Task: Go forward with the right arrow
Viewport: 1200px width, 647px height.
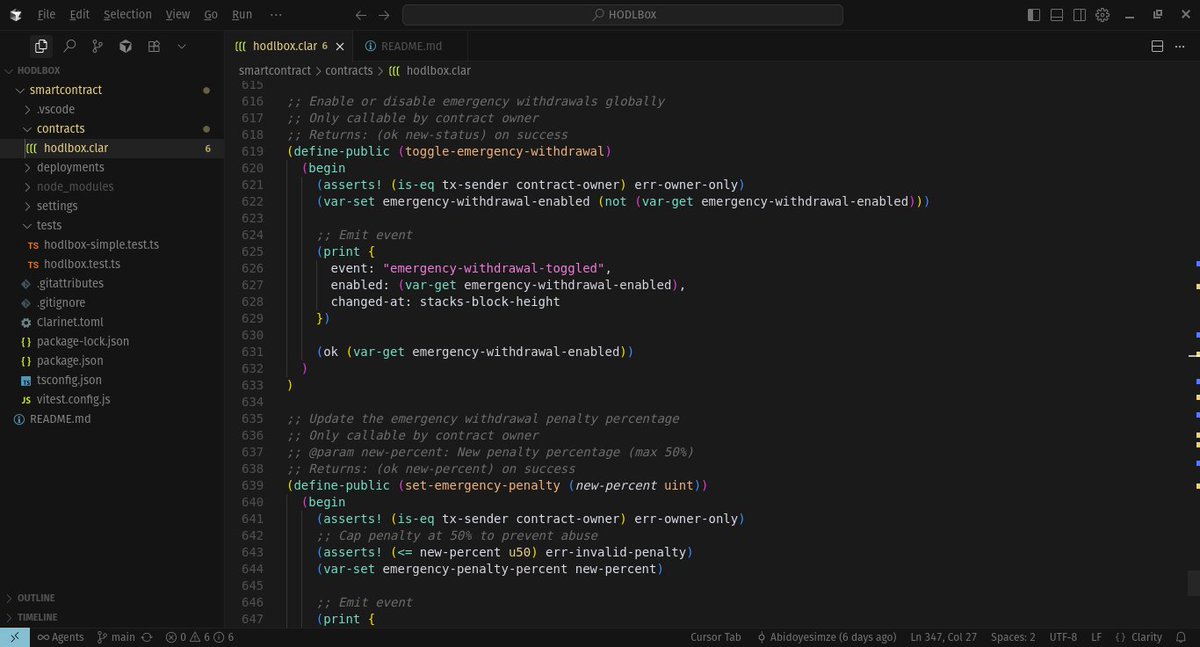Action: pyautogui.click(x=384, y=15)
